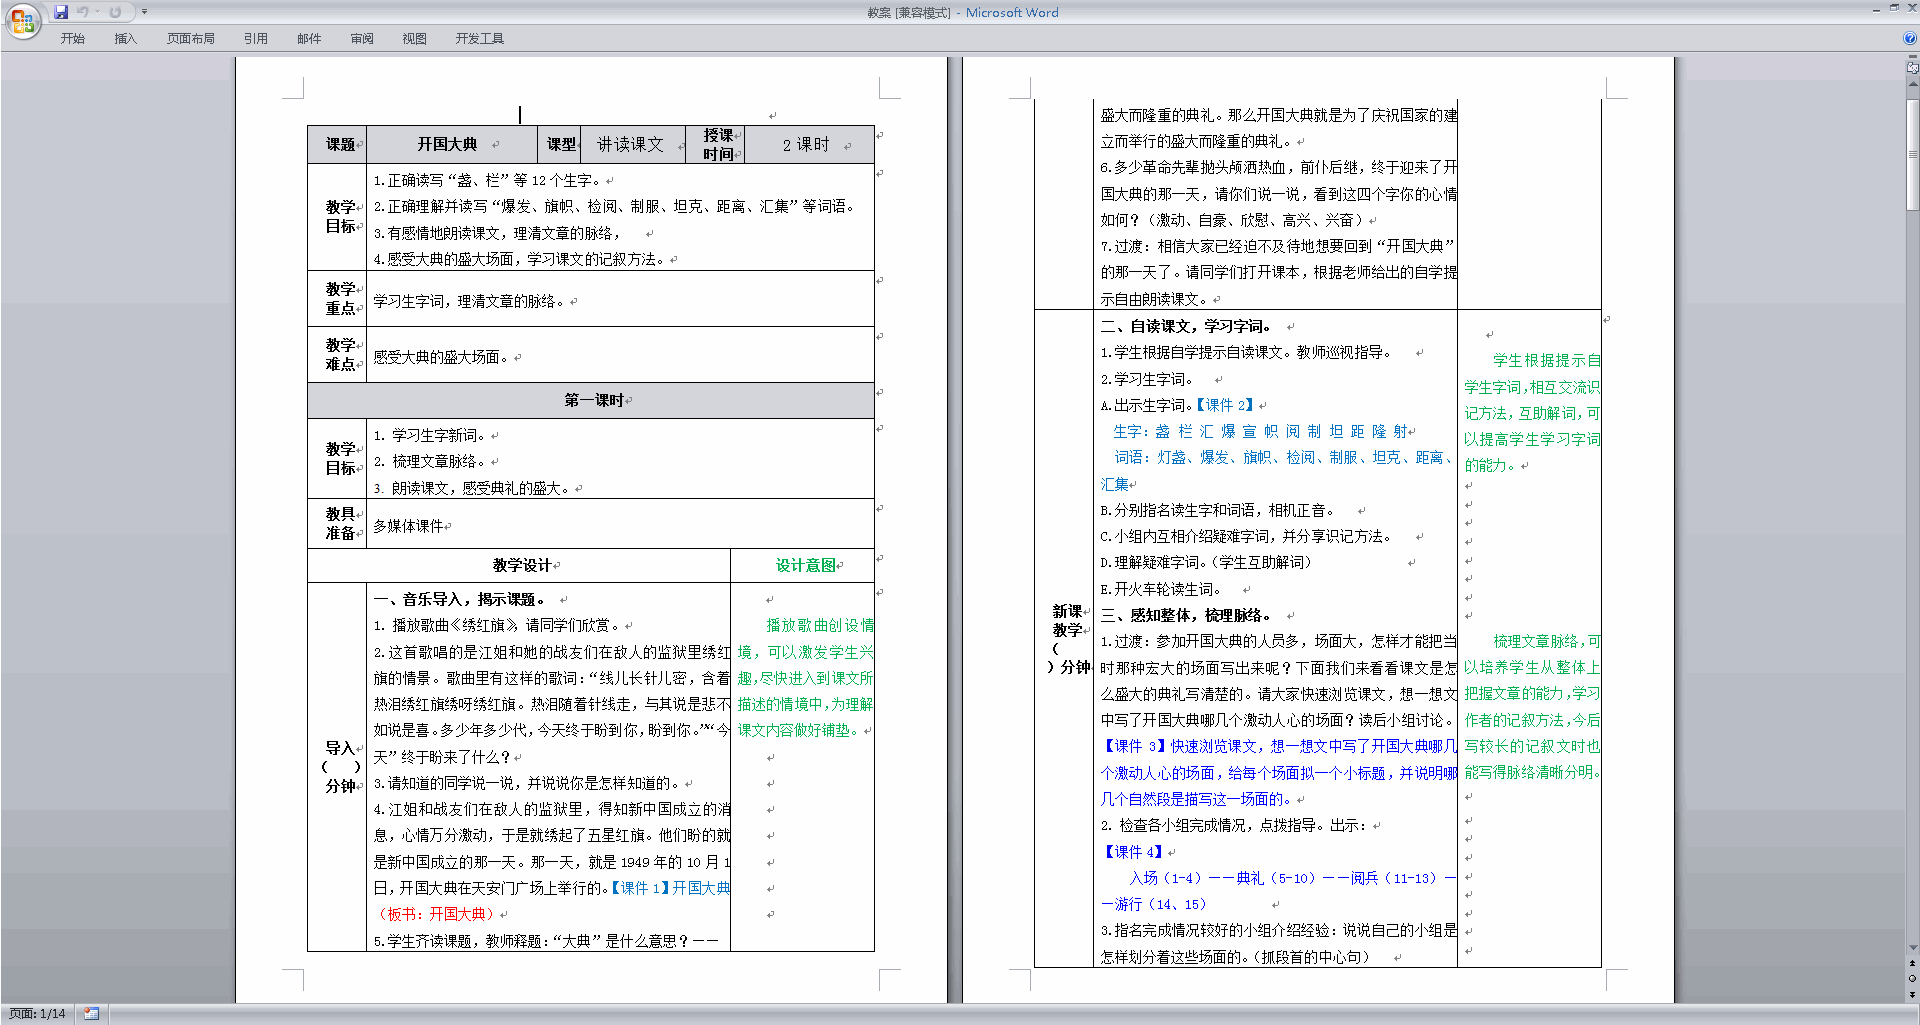Switch to the 视图 tab
This screenshot has height=1025, width=1920.
414,38
